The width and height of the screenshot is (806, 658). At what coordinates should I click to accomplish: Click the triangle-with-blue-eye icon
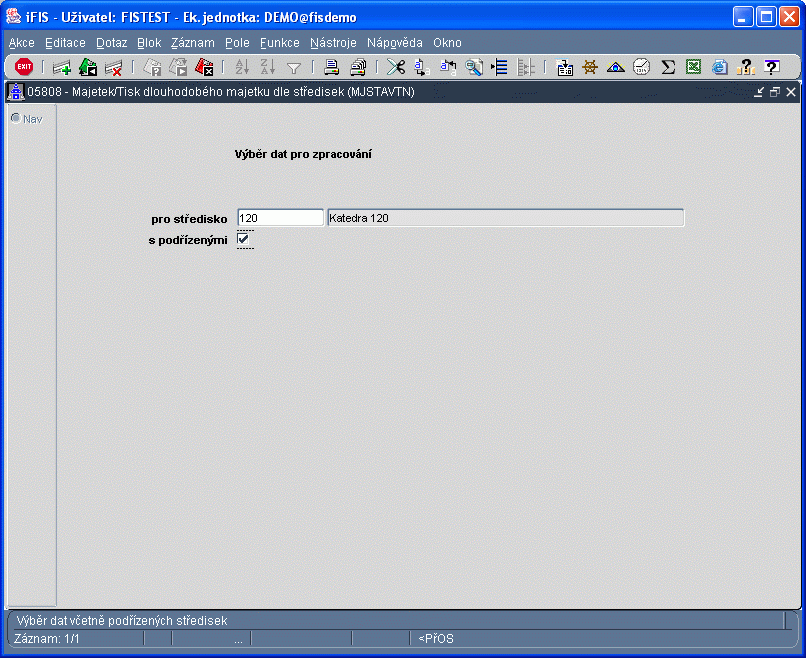pos(616,67)
